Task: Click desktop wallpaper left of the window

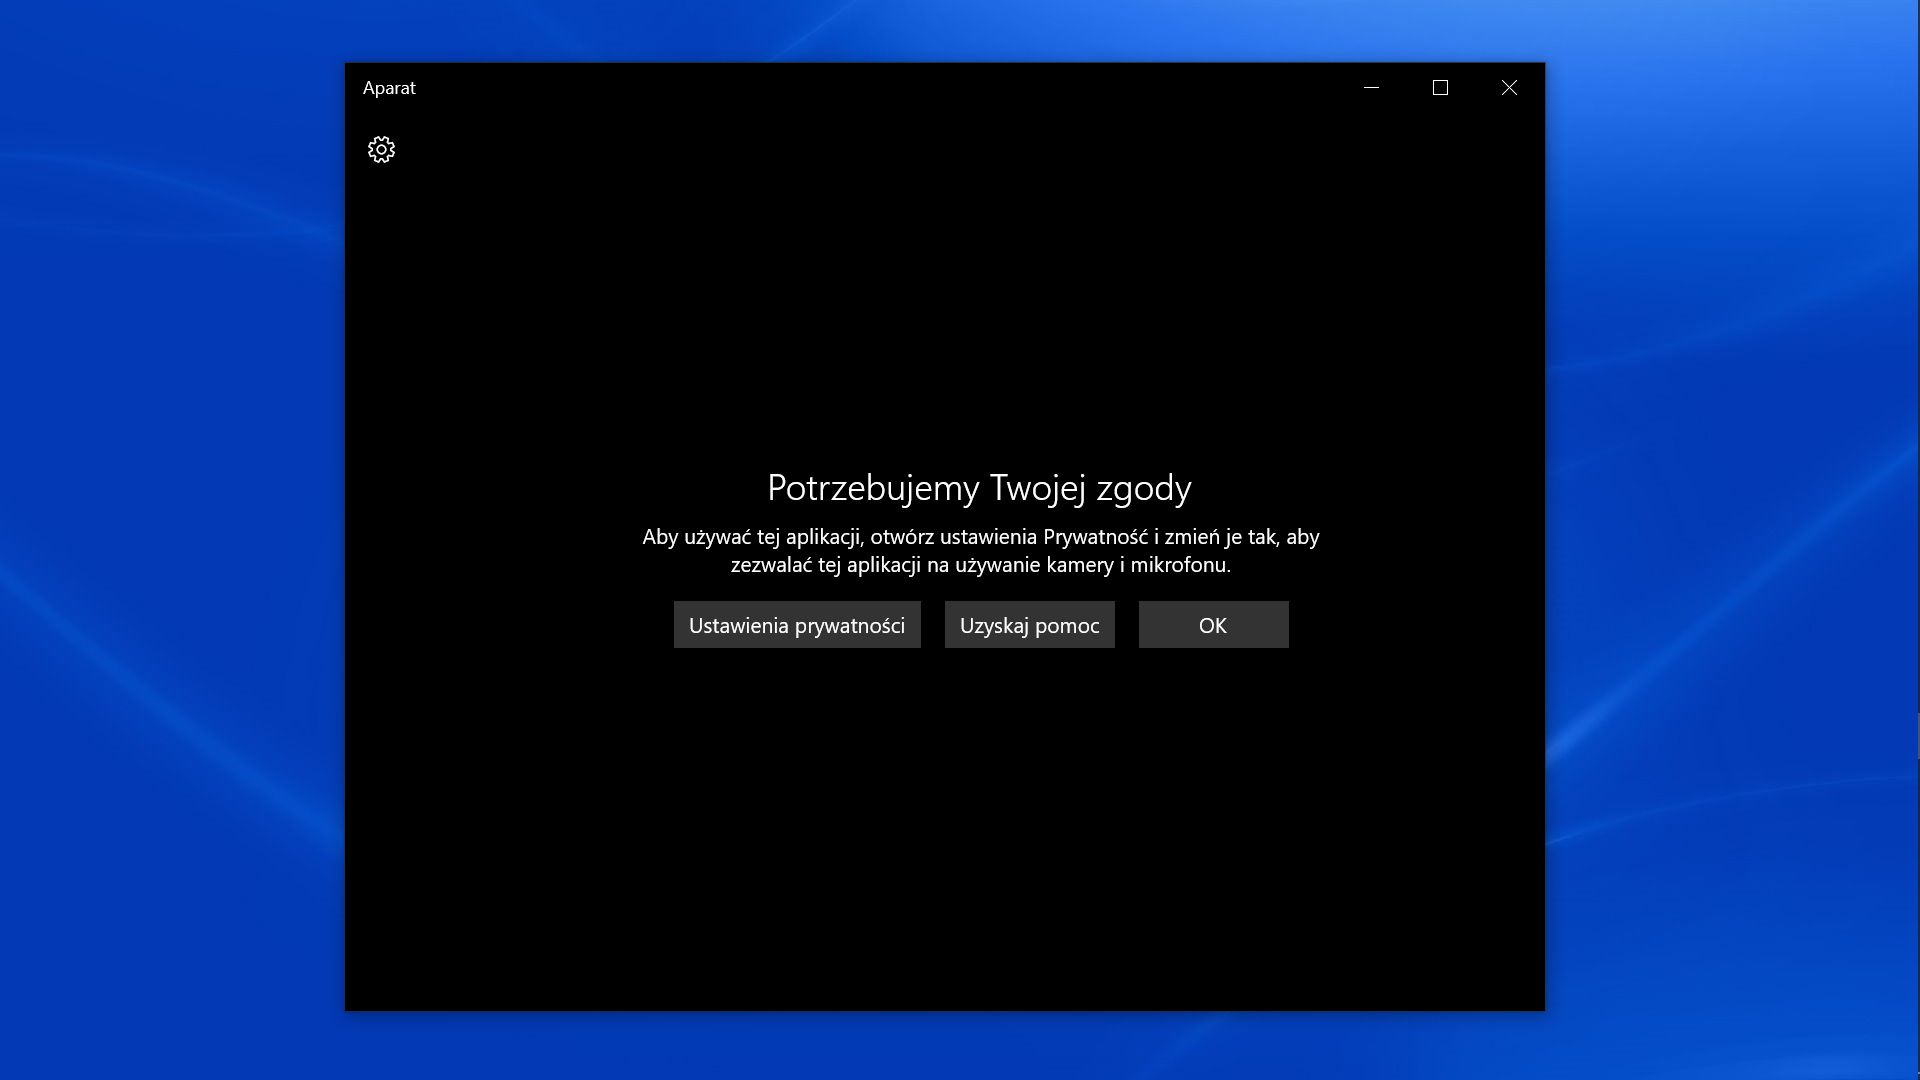Action: (x=170, y=540)
